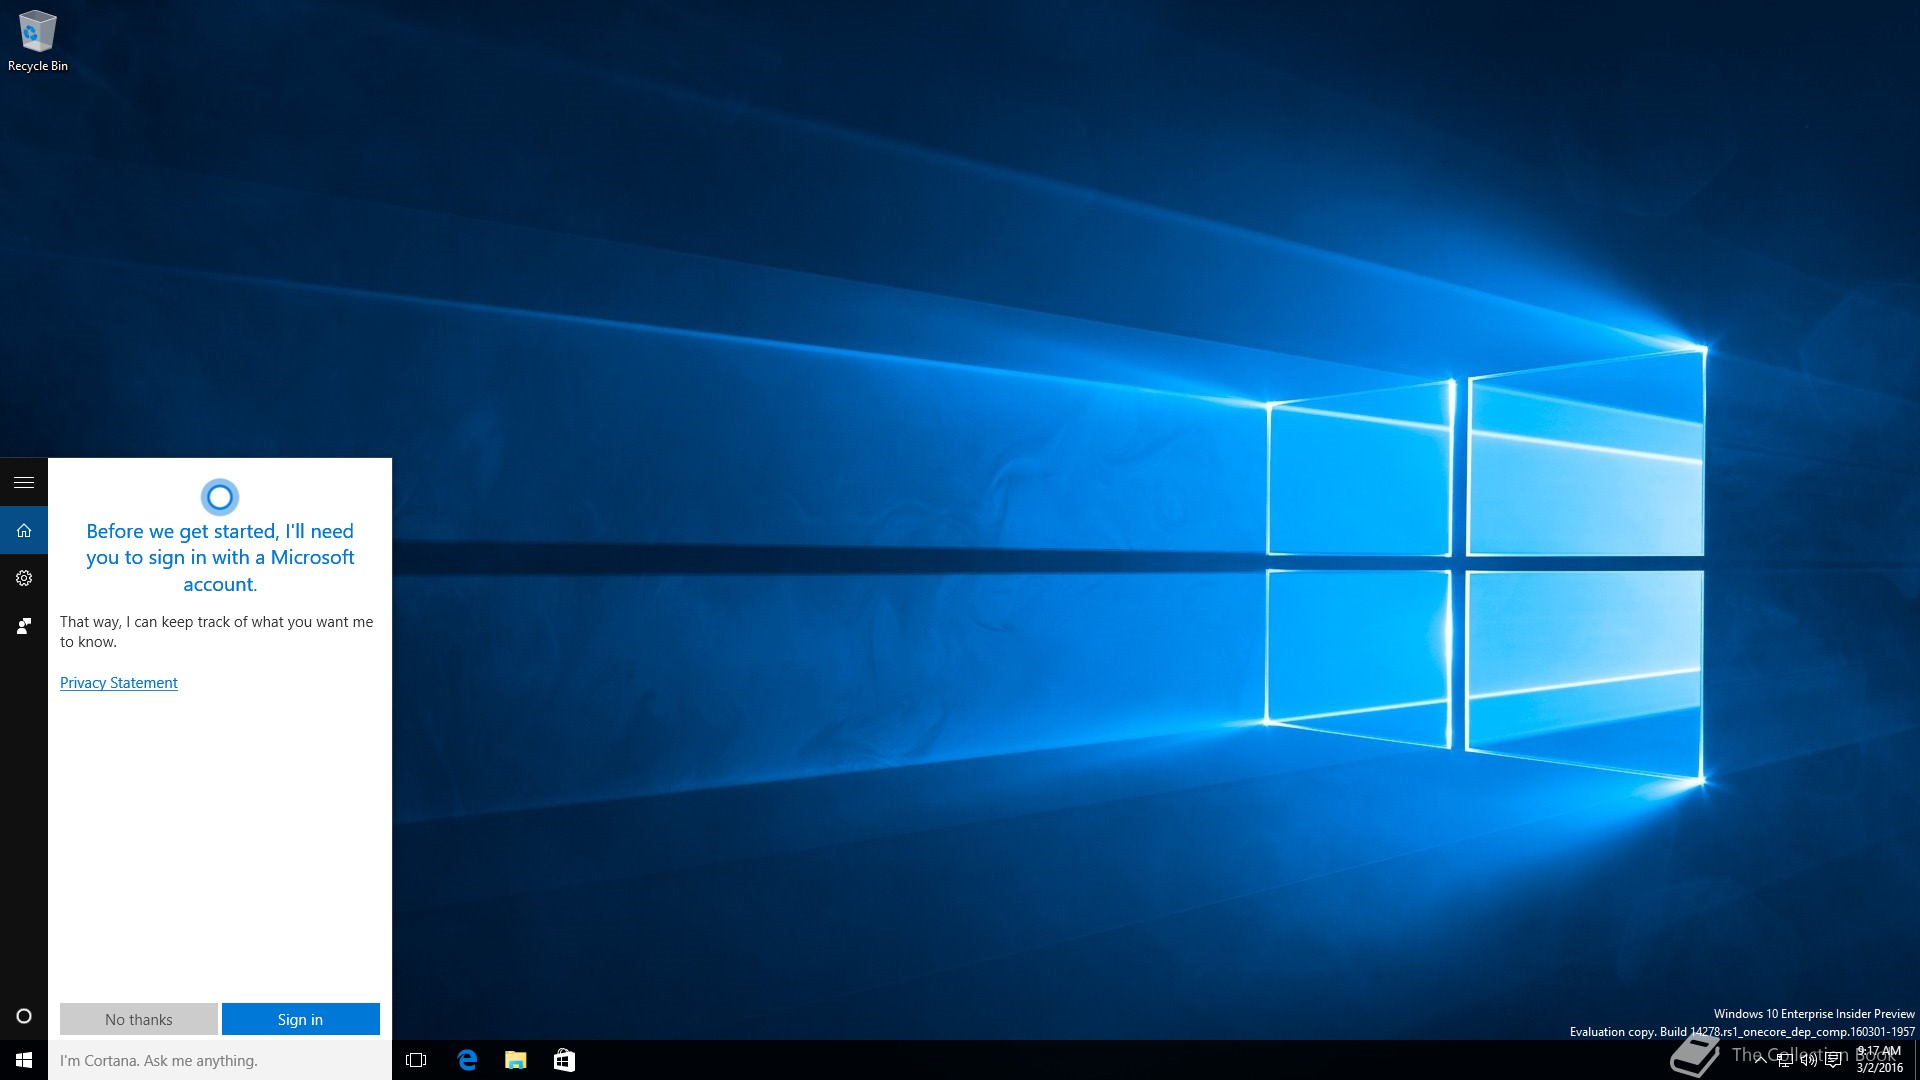Open the network status tray icon
Viewport: 1920px width, 1080px height.
1785,1060
